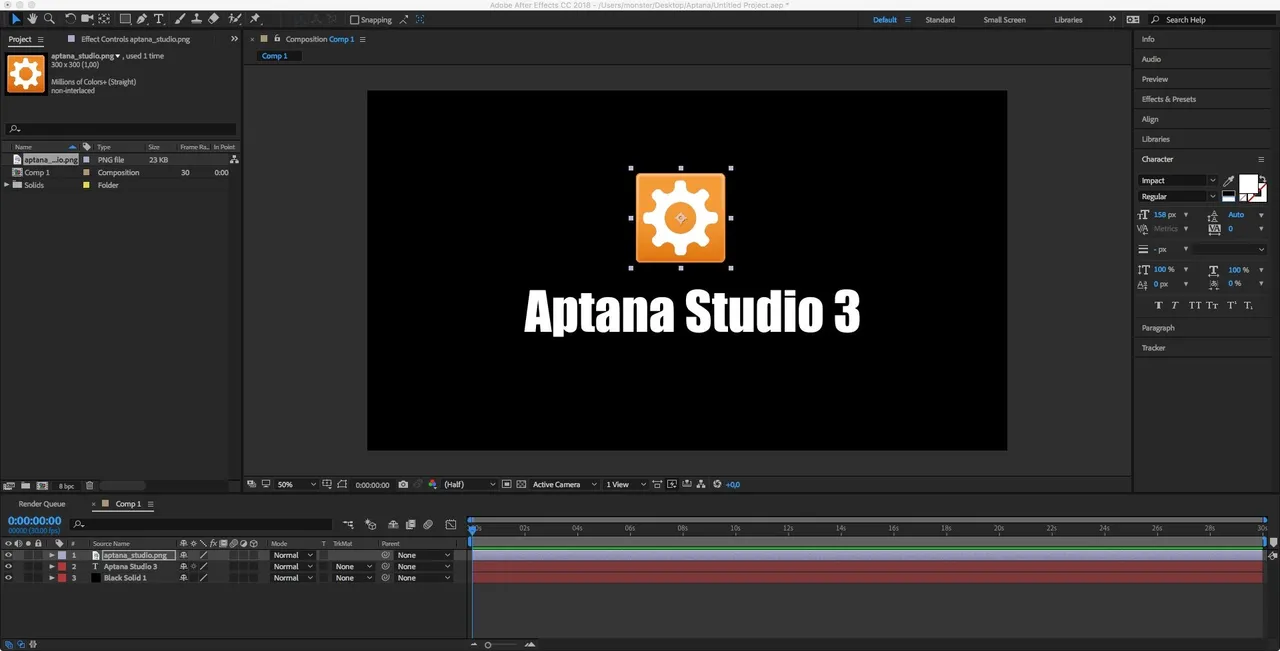Select the Brush tool
This screenshot has width=1280, height=651.
180,19
